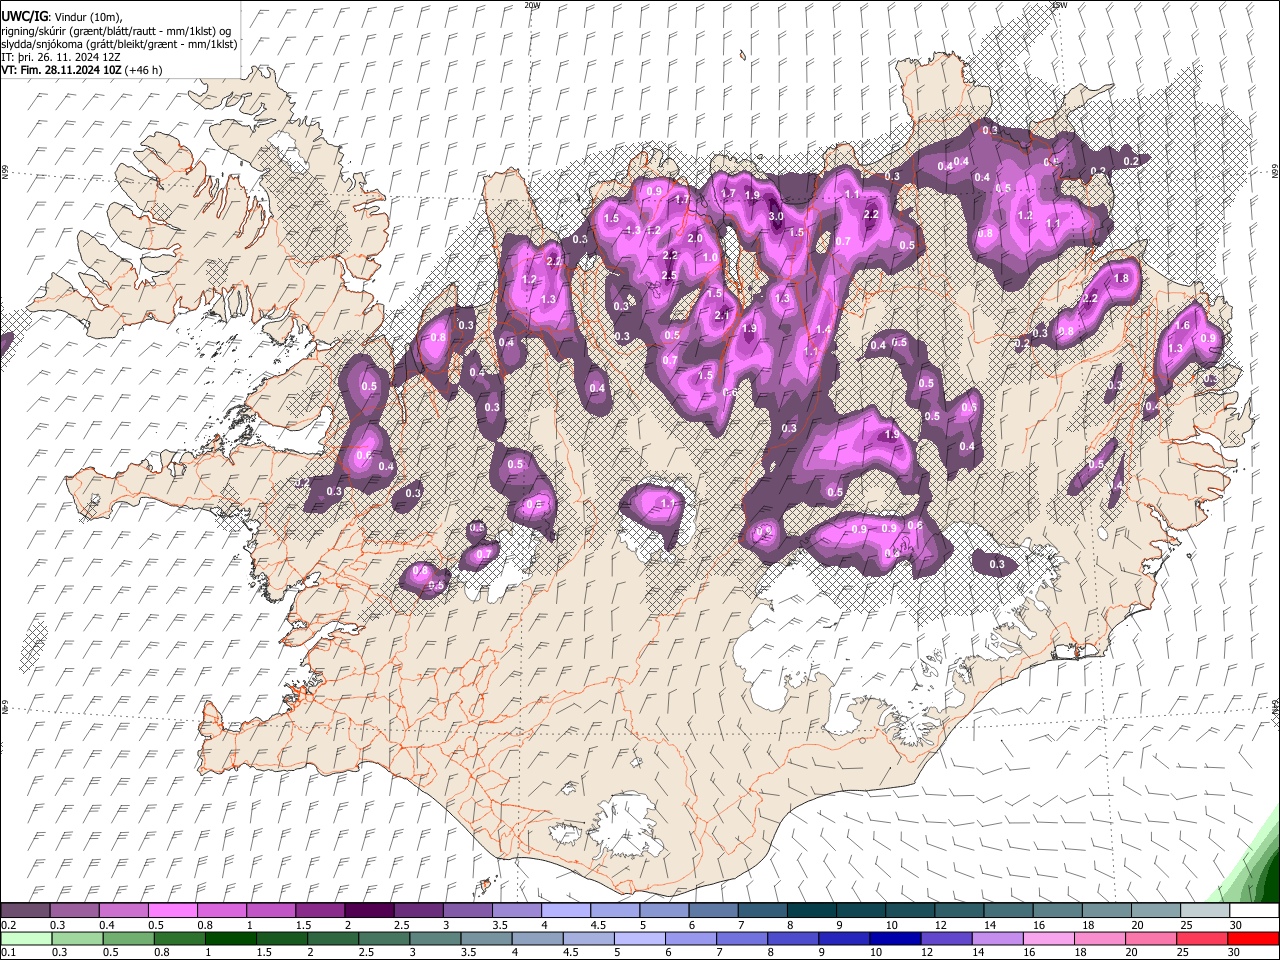
Task: Pick the lightest green rain swatch between 0.1 and 0.3
Action: (x=26, y=938)
